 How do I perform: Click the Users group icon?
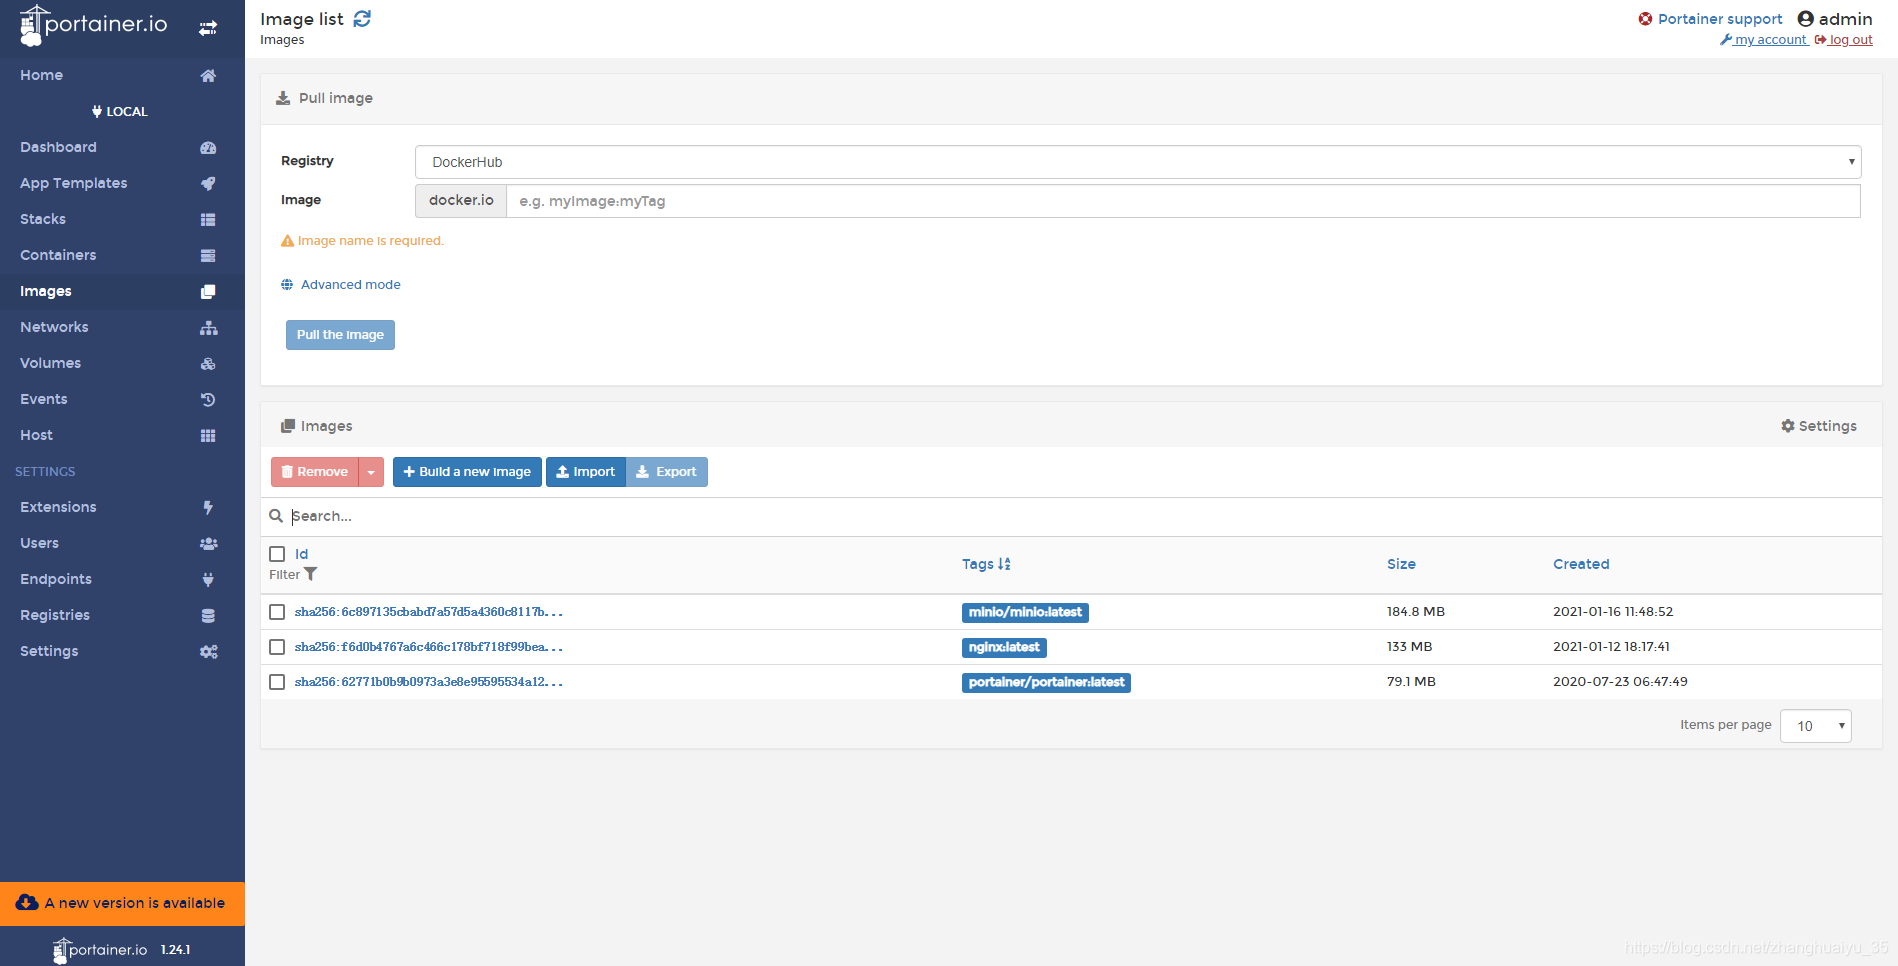(x=208, y=544)
